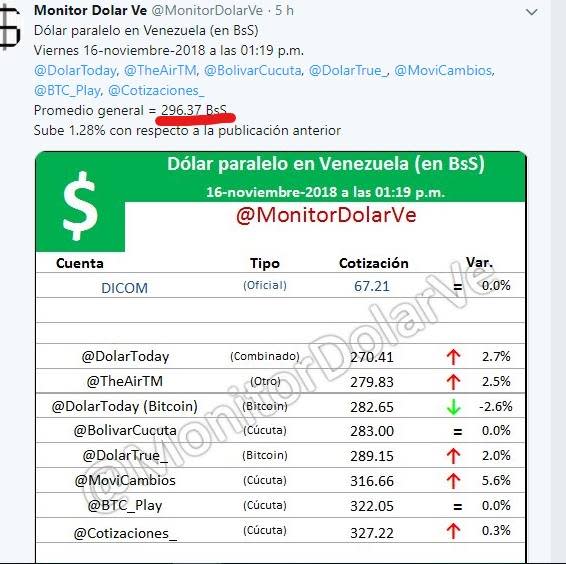Image resolution: width=566 pixels, height=564 pixels.
Task: Click the Monitor Dolar Ve account name
Action: click(91, 10)
